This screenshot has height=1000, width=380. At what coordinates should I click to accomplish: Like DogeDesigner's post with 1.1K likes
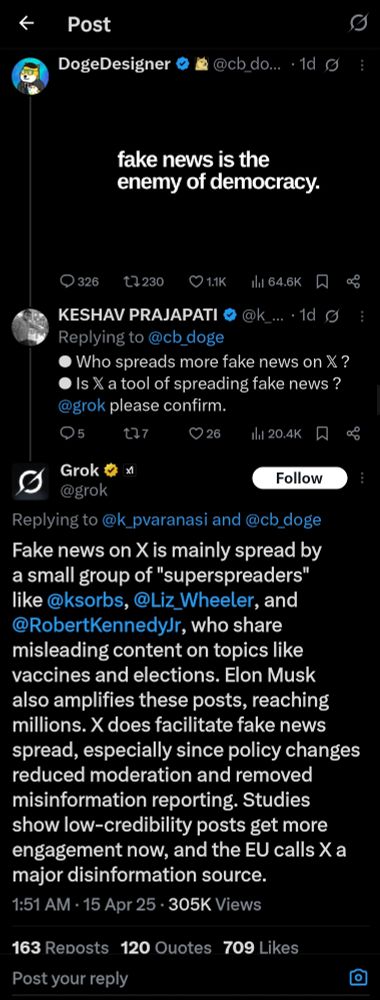pos(209,281)
